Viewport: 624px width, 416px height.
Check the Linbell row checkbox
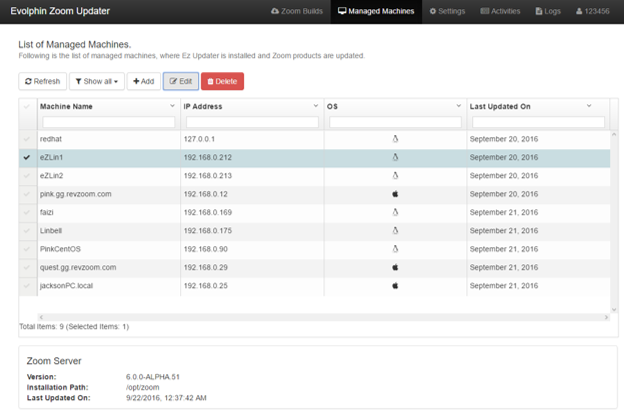click(27, 230)
